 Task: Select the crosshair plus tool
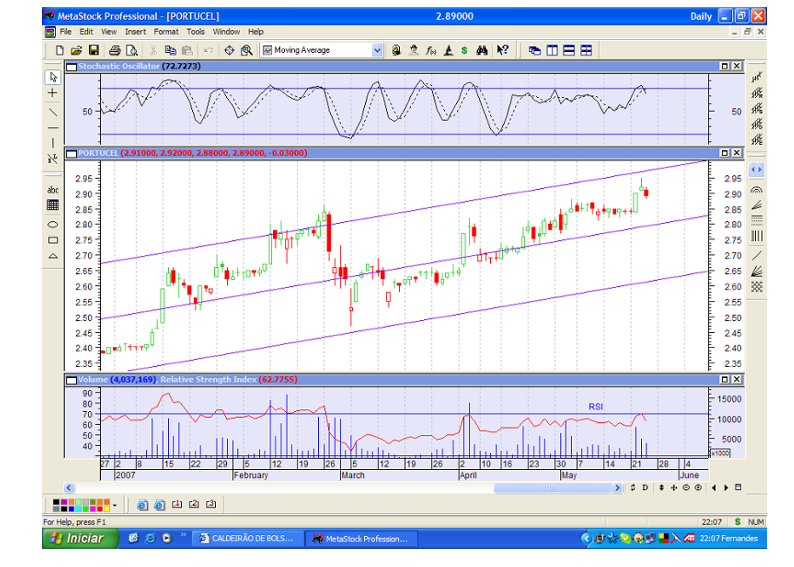click(x=53, y=93)
